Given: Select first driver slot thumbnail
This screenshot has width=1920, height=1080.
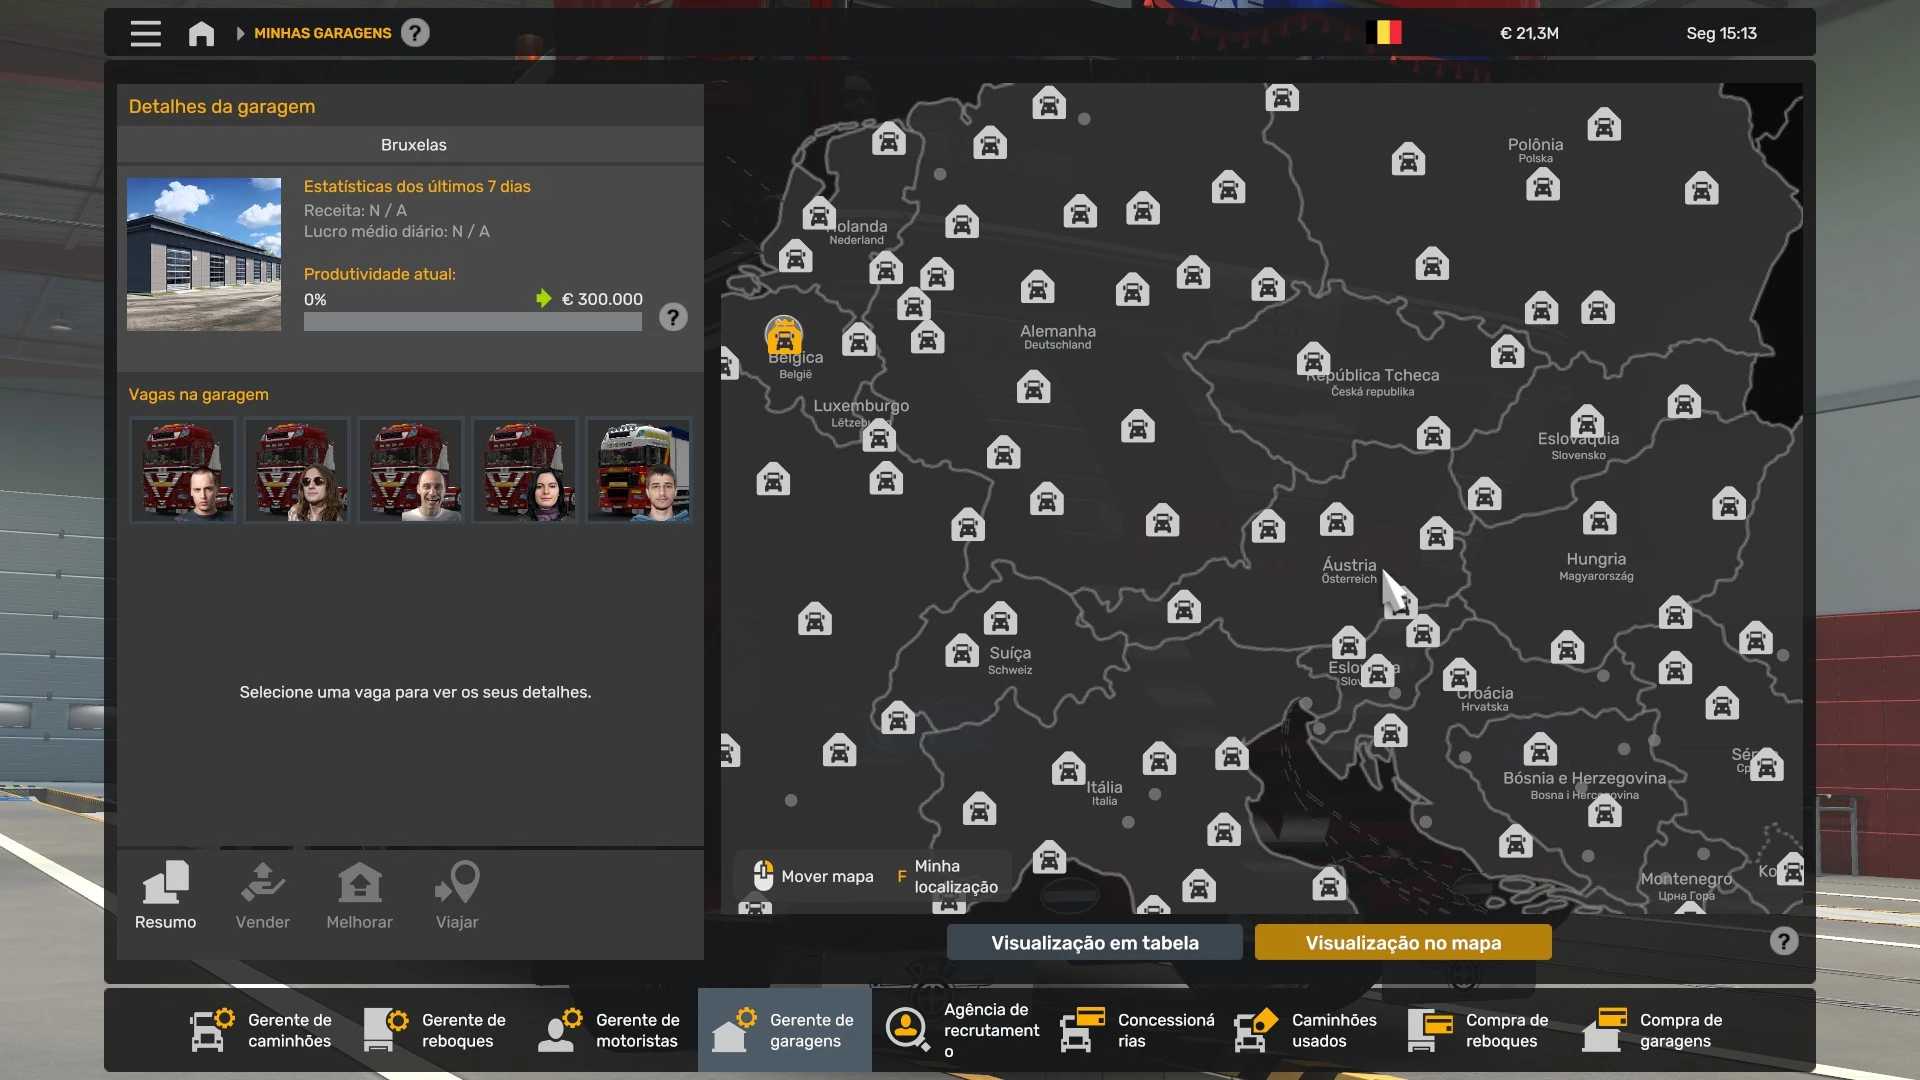Looking at the screenshot, I should (x=183, y=470).
